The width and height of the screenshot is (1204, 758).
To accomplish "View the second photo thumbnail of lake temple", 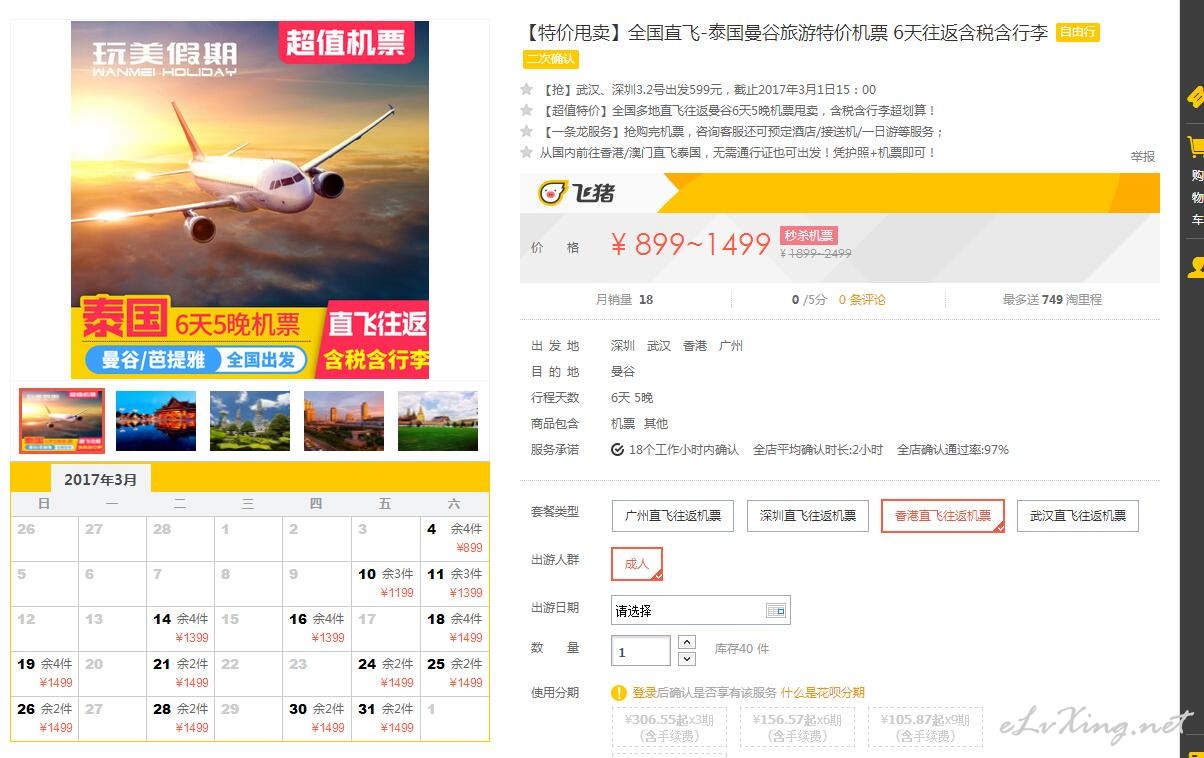I will (x=156, y=421).
